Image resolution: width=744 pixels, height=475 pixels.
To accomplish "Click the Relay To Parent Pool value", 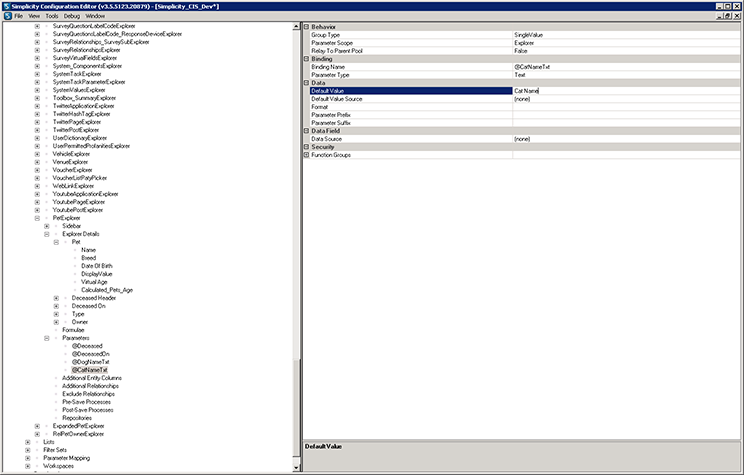I will [x=626, y=51].
